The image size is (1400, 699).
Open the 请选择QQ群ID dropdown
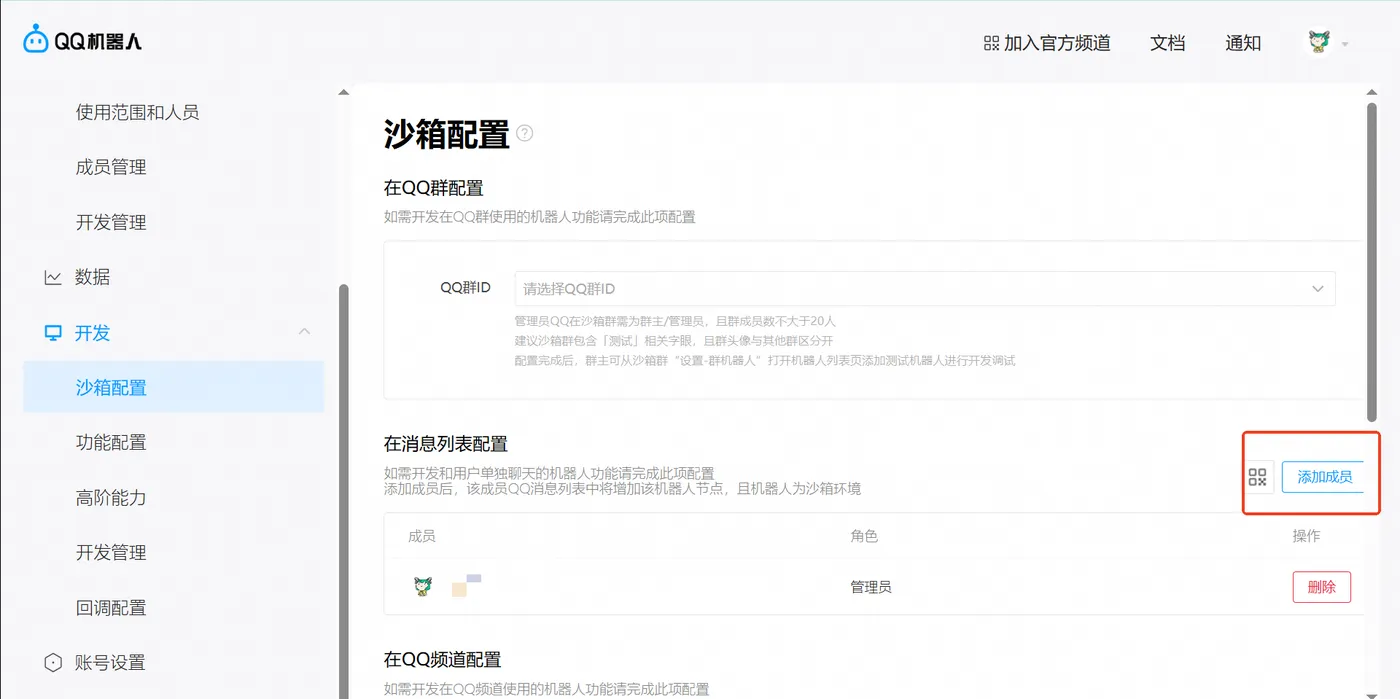pyautogui.click(x=925, y=288)
